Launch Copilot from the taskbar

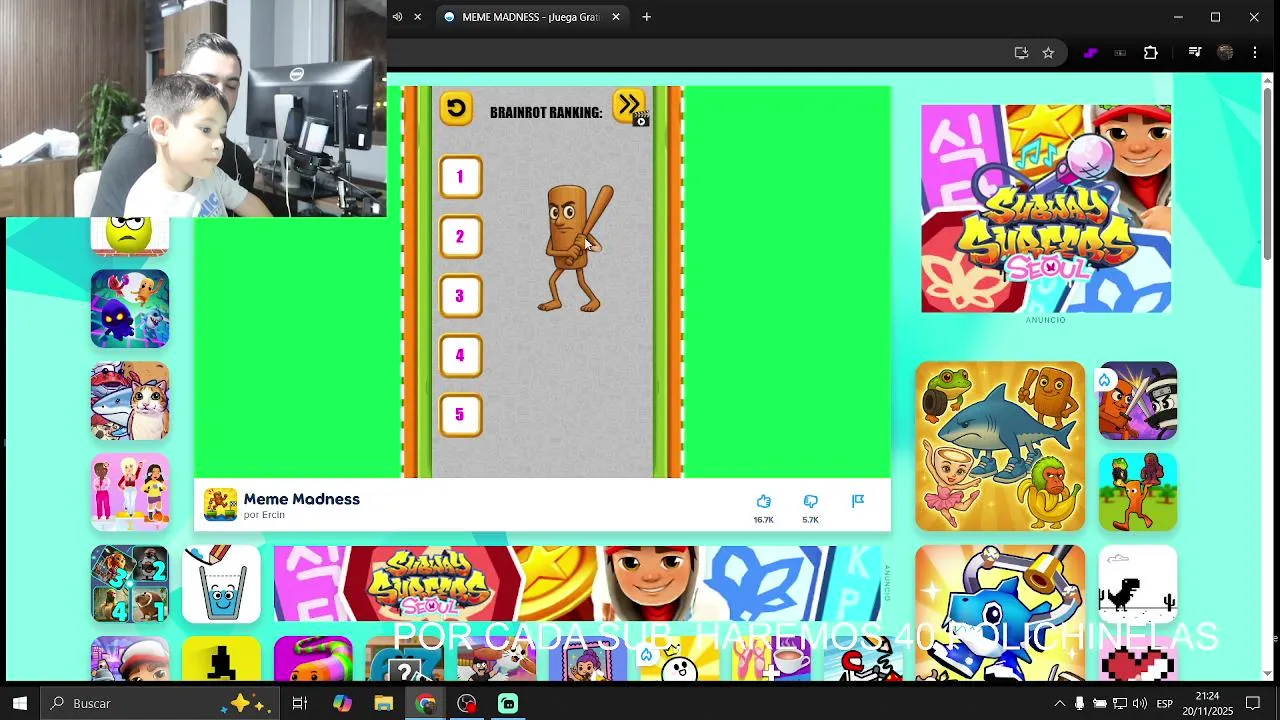[342, 703]
